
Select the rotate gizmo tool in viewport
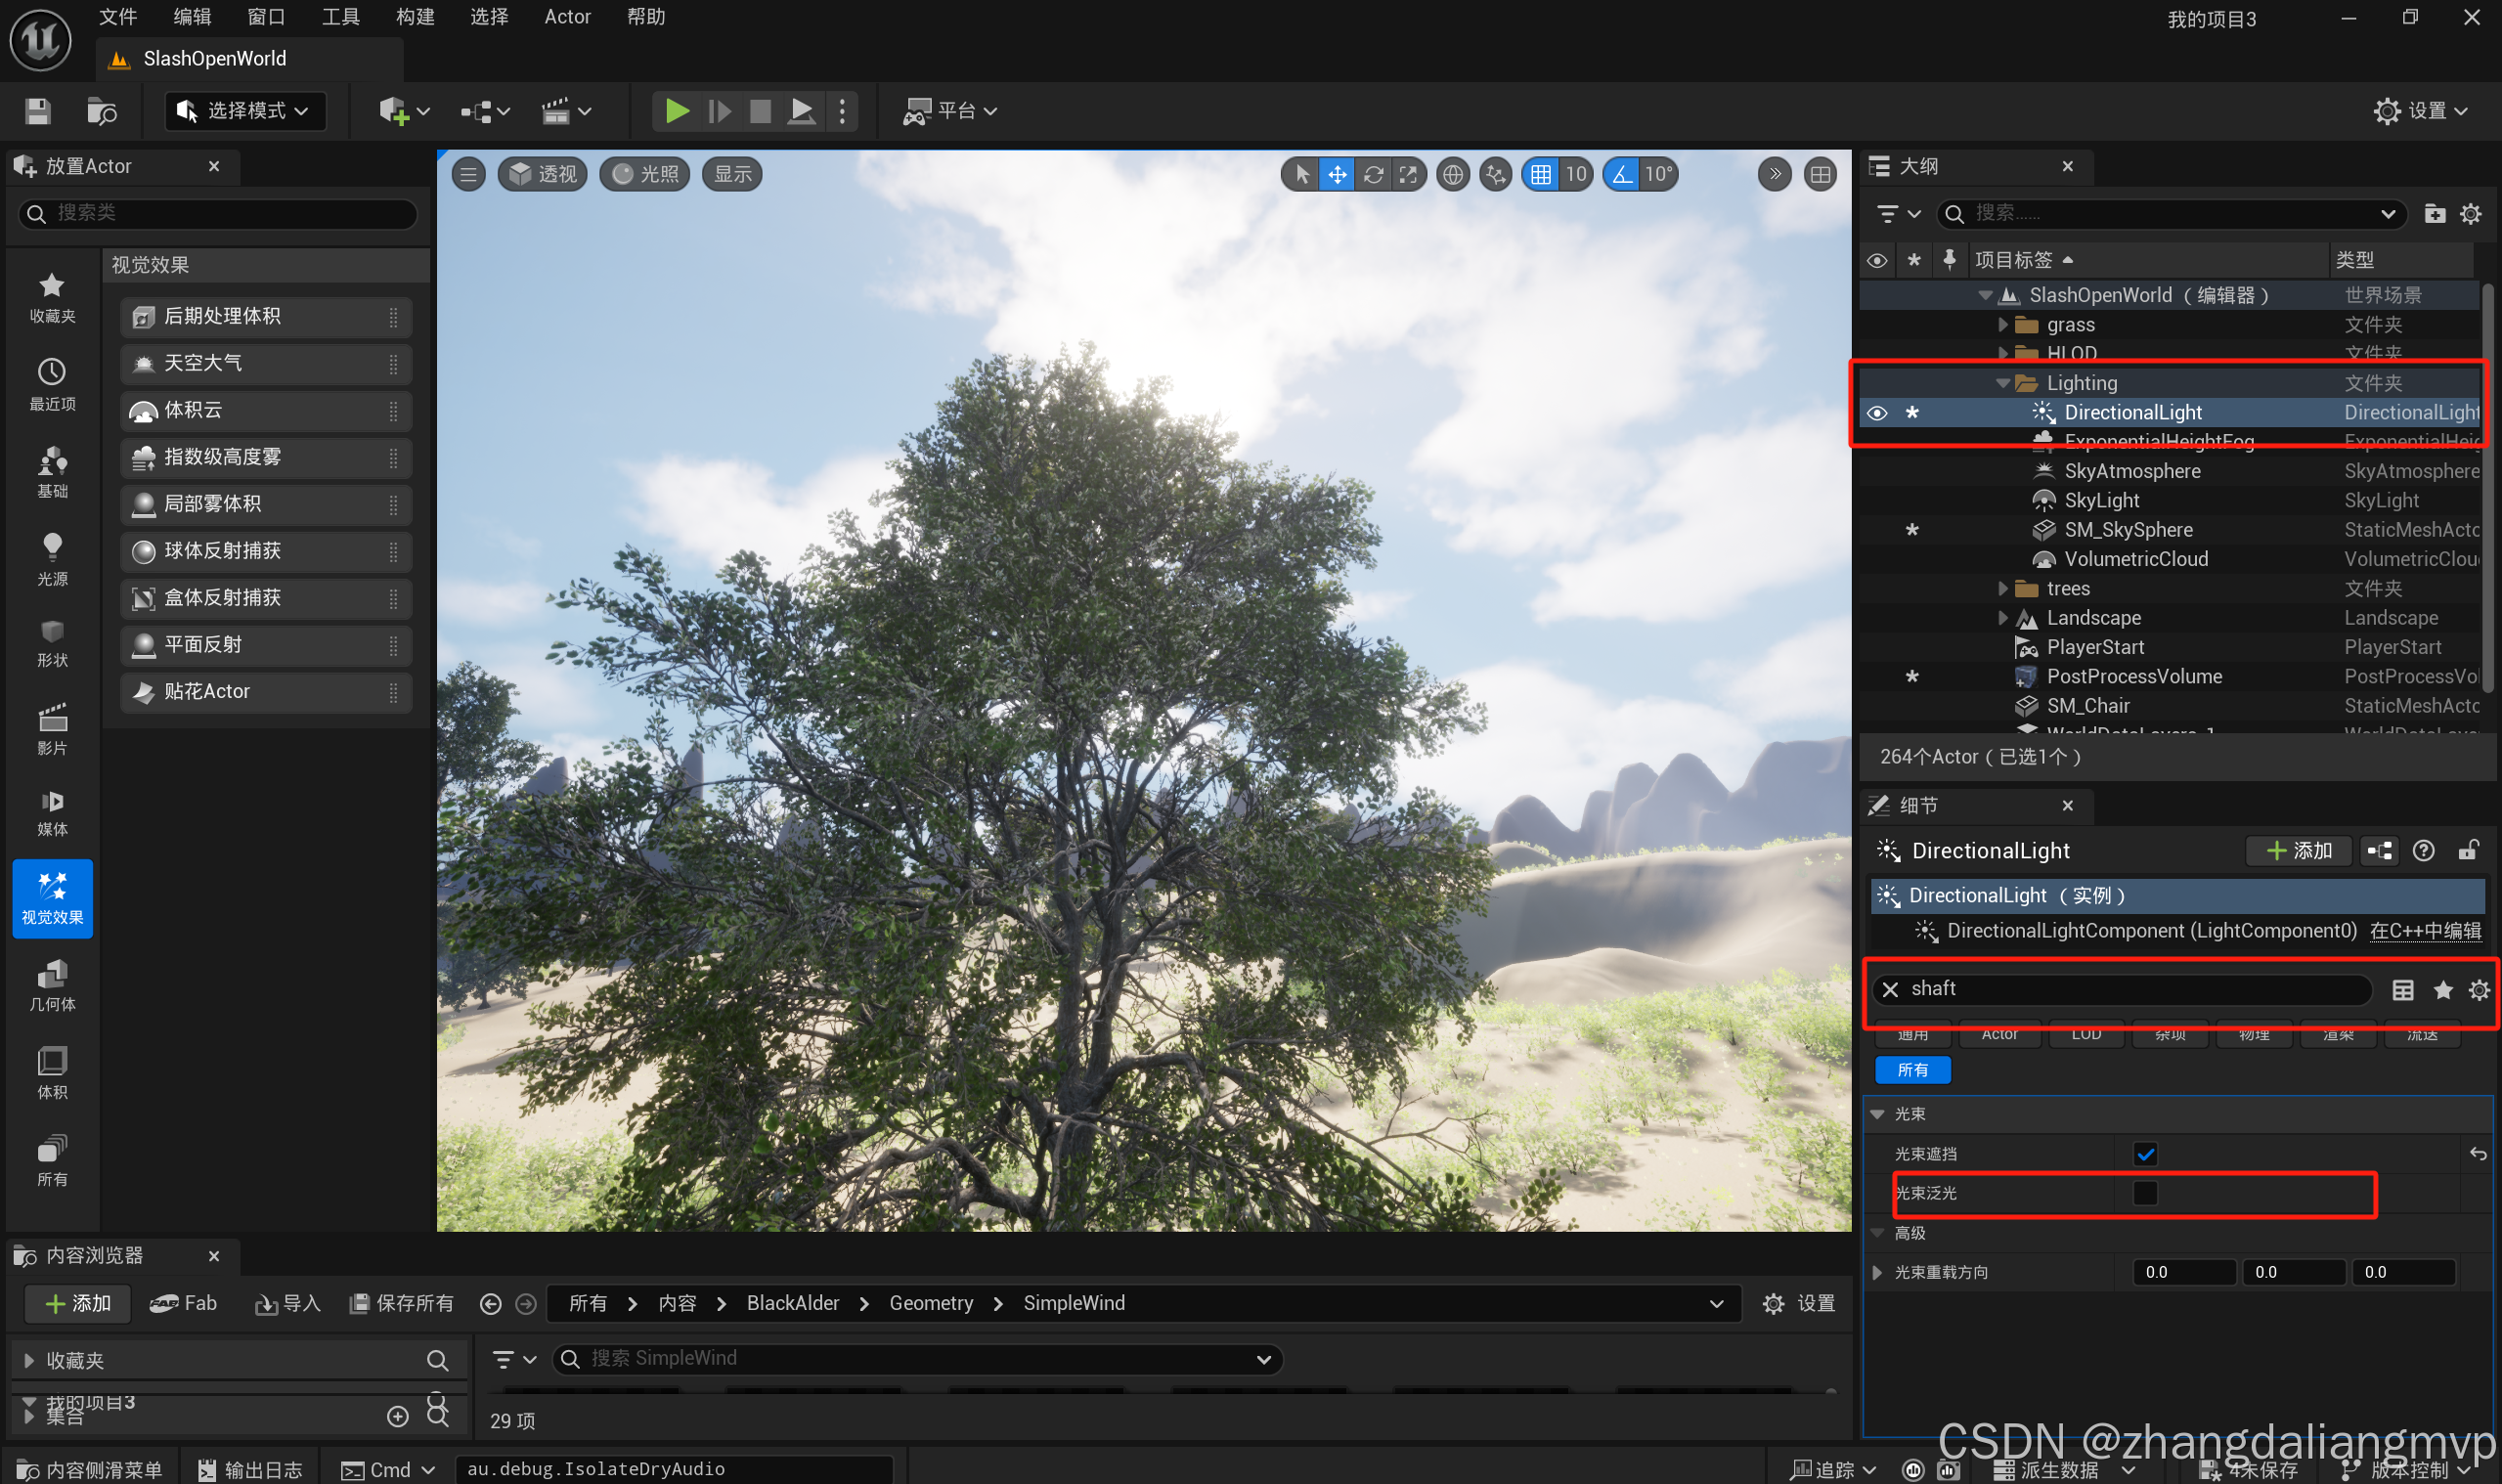pos(1373,175)
